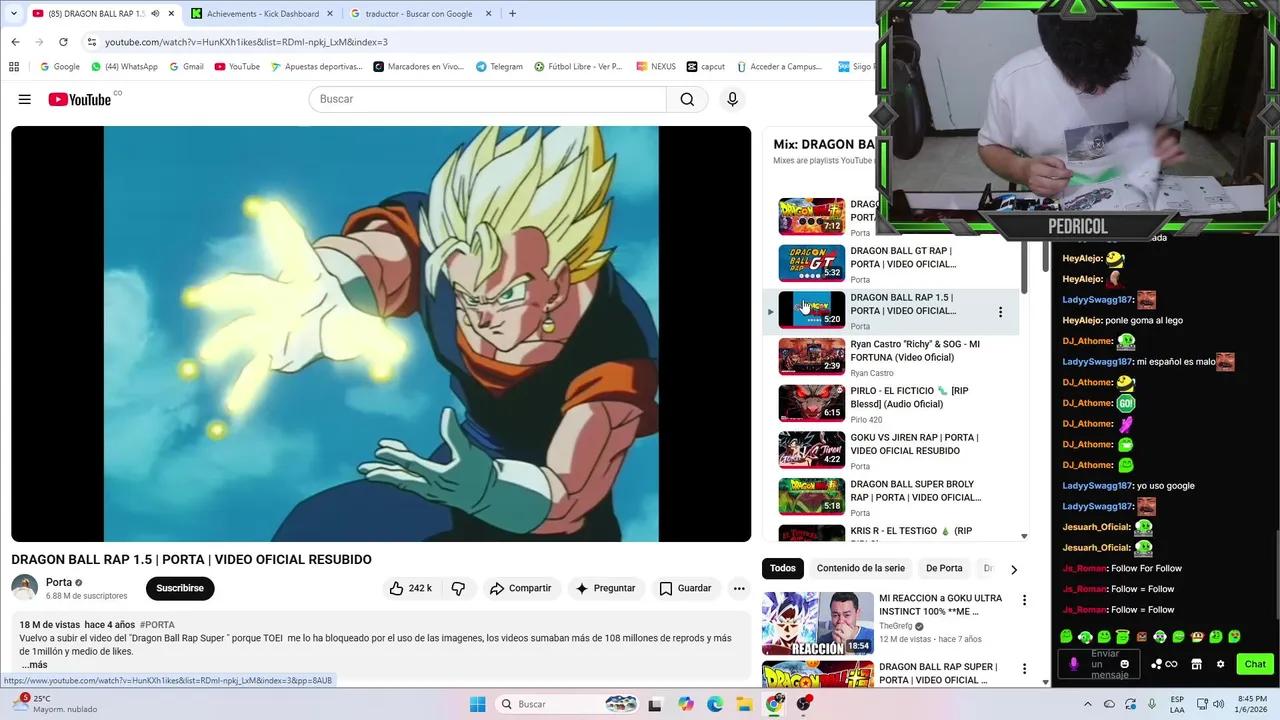Toggle Guardar to save the video
This screenshot has height=720, width=1280.
pos(686,588)
